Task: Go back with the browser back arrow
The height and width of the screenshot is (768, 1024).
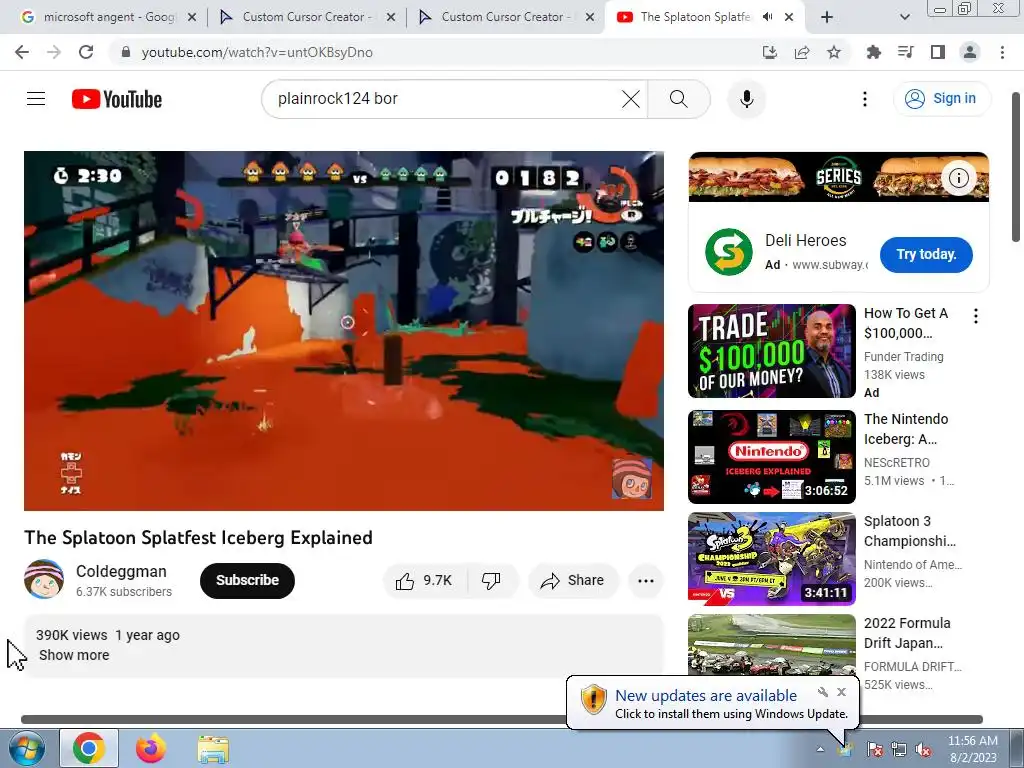Action: [22, 52]
